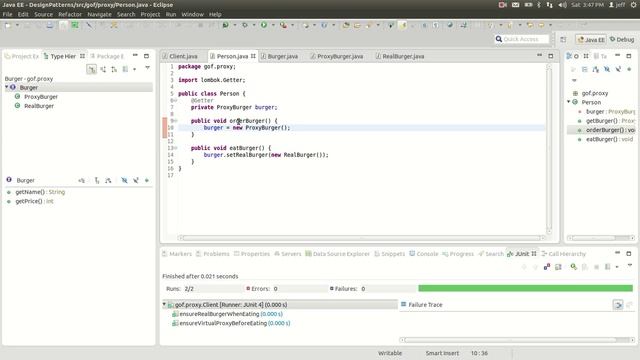This screenshot has width=640, height=360.
Task: Select the ensureVirtualProxyBeforeEating test result
Action: click(231, 323)
